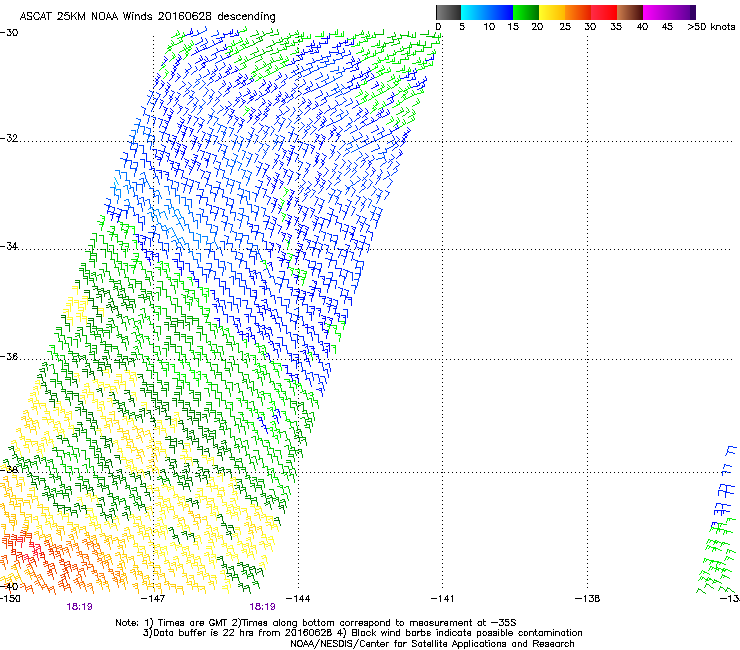Click the orange 25-30 knots legend segment
Screen dimensions: 740x650
(x=578, y=12)
